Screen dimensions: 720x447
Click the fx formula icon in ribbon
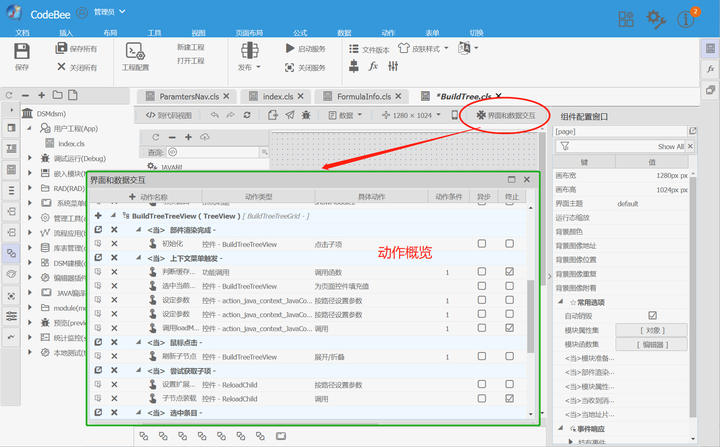pyautogui.click(x=373, y=66)
